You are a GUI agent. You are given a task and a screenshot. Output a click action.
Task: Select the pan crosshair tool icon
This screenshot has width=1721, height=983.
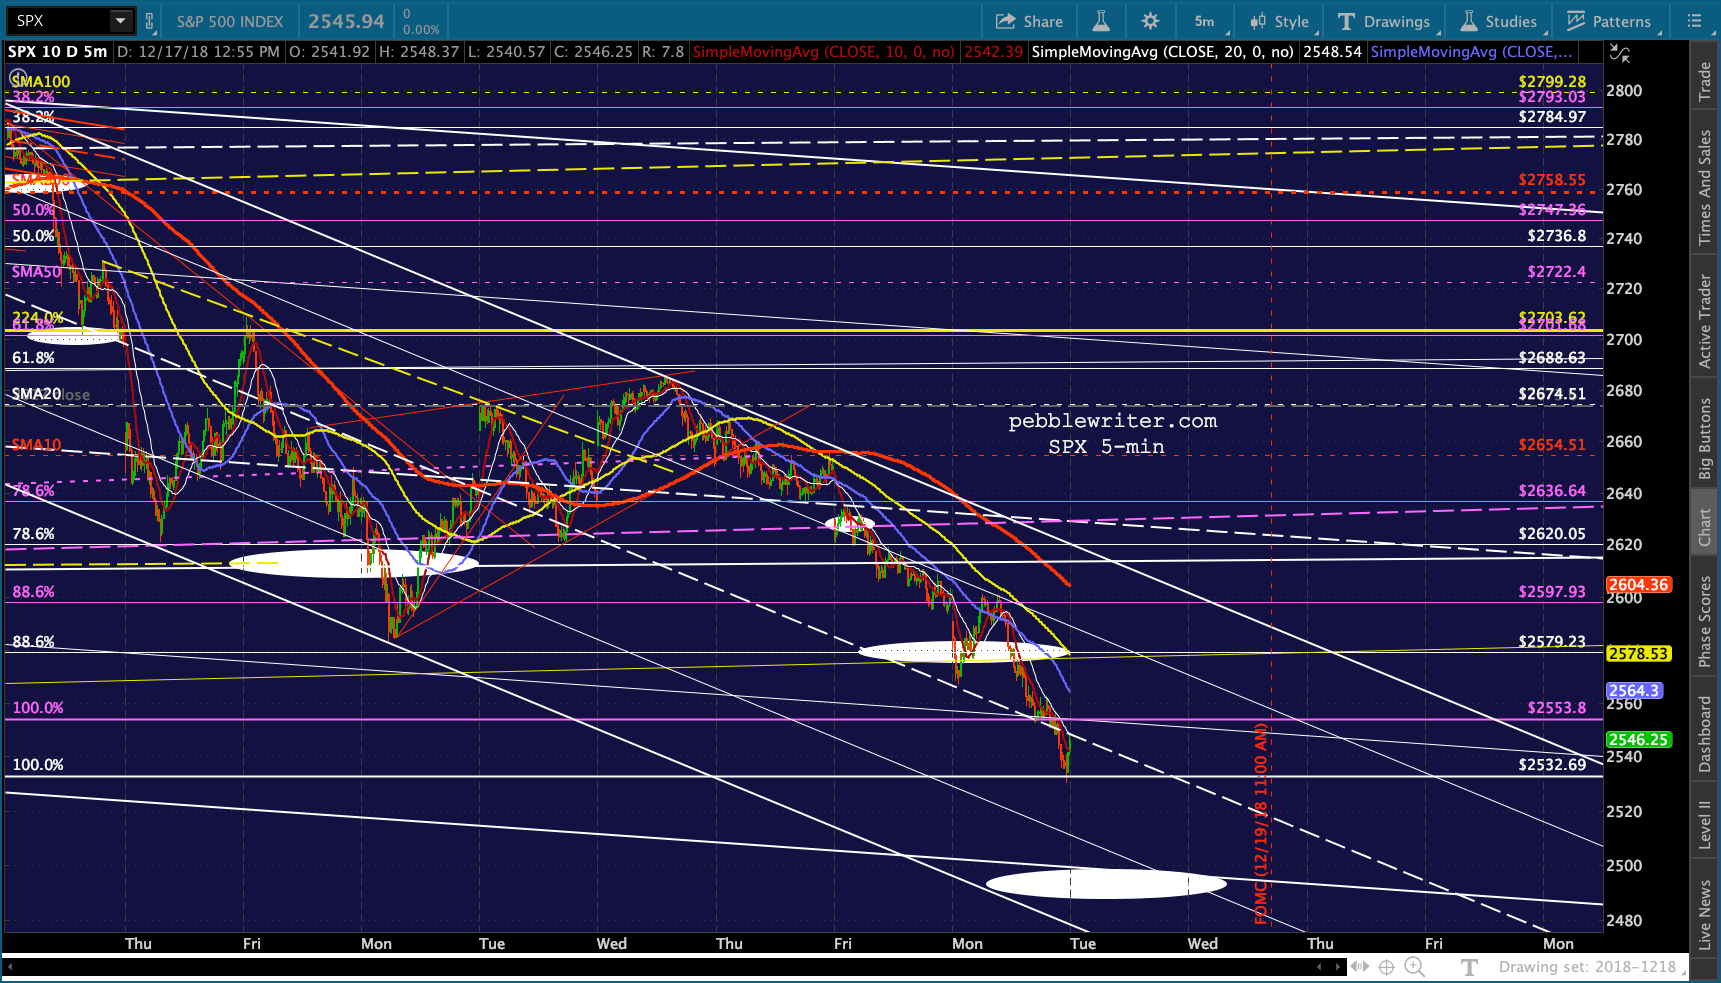(x=1386, y=966)
